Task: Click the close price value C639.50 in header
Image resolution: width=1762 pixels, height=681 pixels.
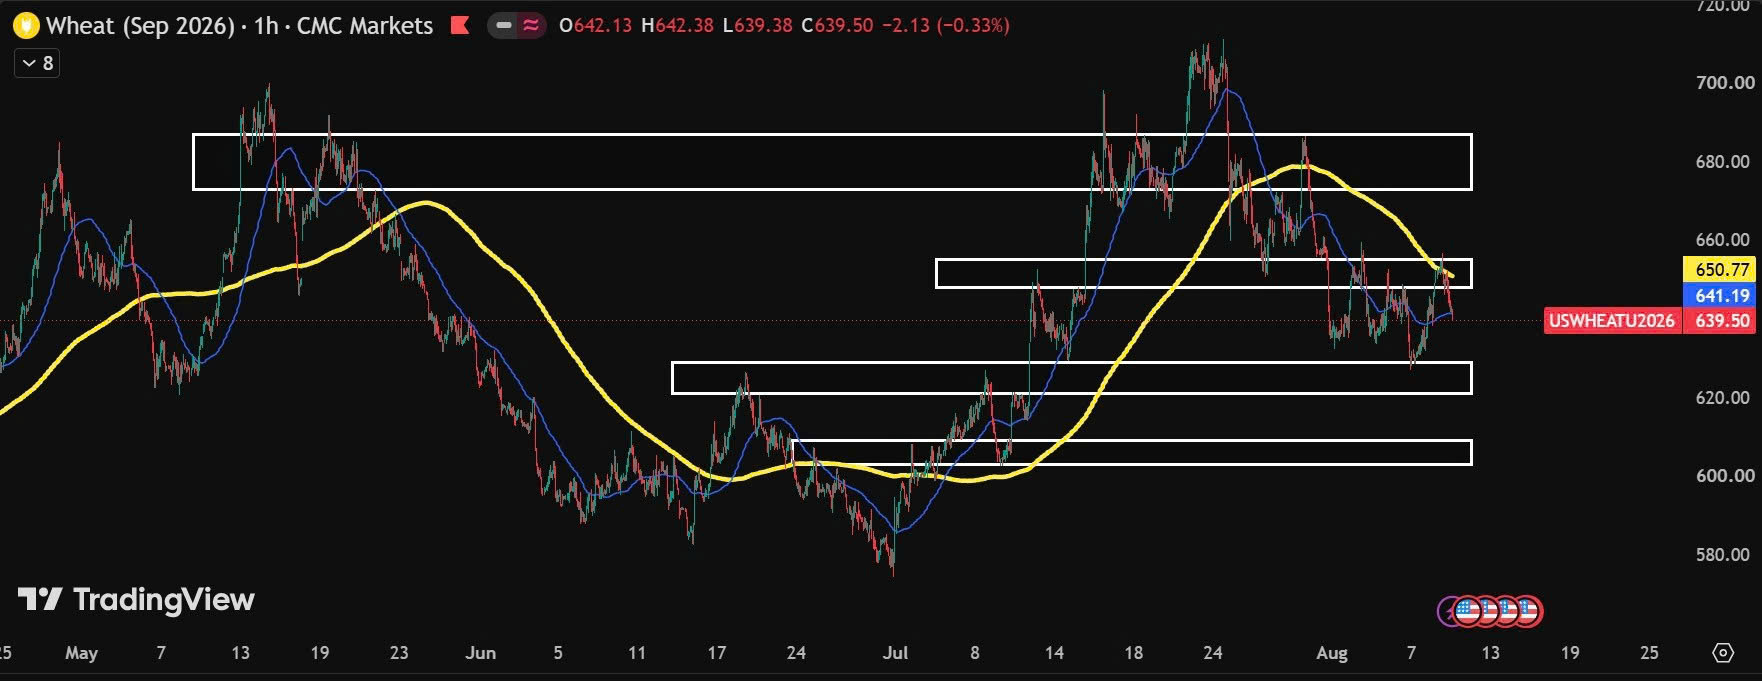Action: click(x=837, y=26)
